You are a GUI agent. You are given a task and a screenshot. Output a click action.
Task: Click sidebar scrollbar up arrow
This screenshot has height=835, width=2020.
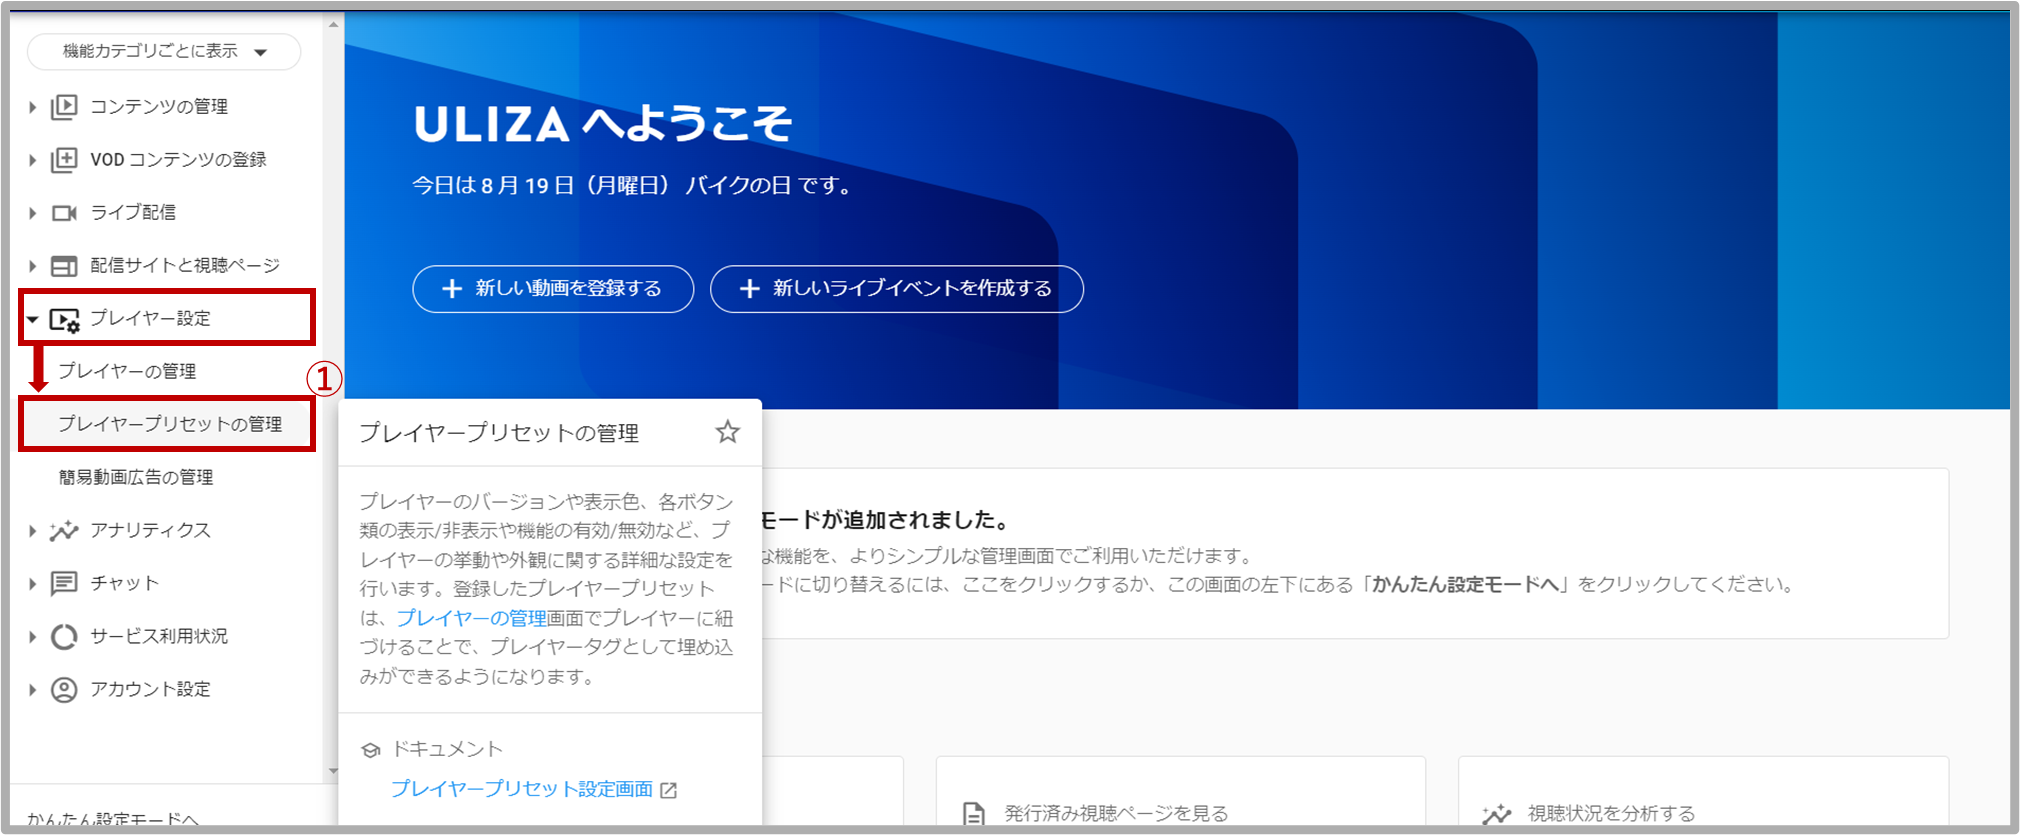click(334, 24)
